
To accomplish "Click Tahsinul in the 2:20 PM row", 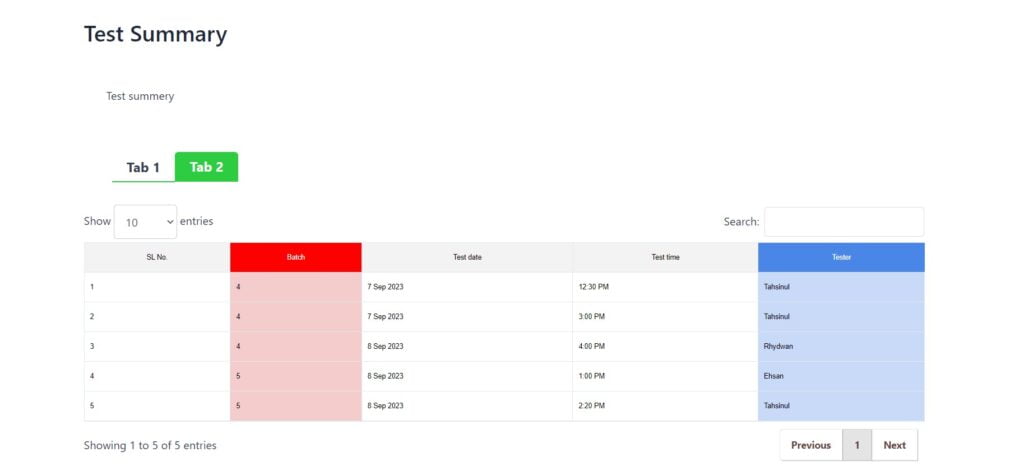I will 841,406.
